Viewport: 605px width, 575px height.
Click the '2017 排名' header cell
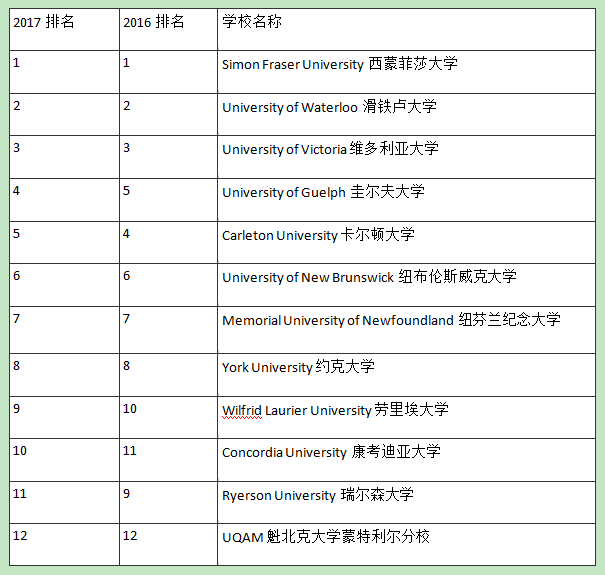pyautogui.click(x=64, y=29)
